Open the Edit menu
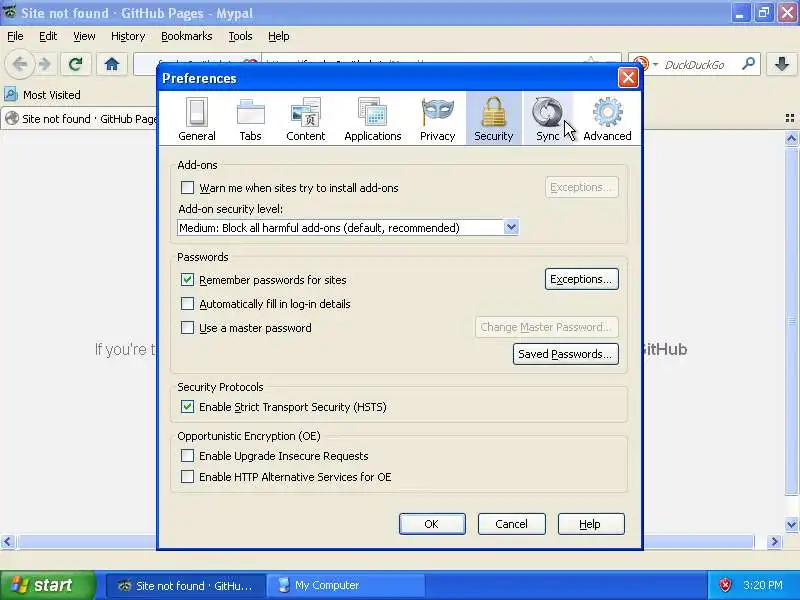The image size is (800, 600). point(48,36)
